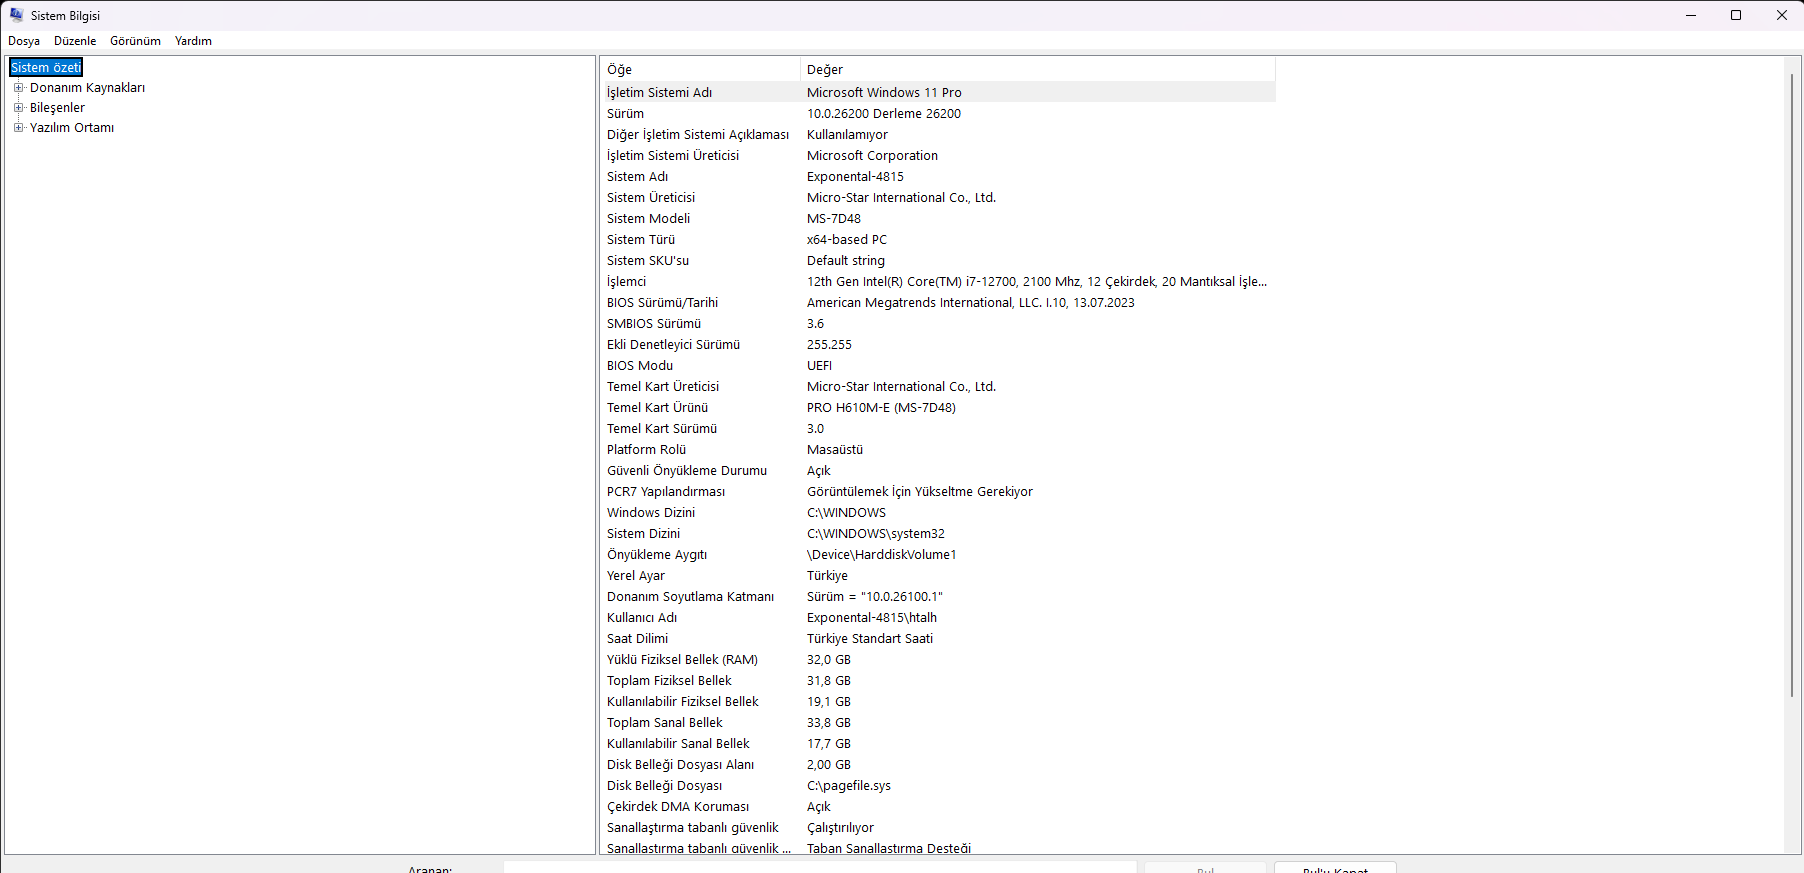Select Donanım Soyutlama Katmanı row label

pos(690,596)
